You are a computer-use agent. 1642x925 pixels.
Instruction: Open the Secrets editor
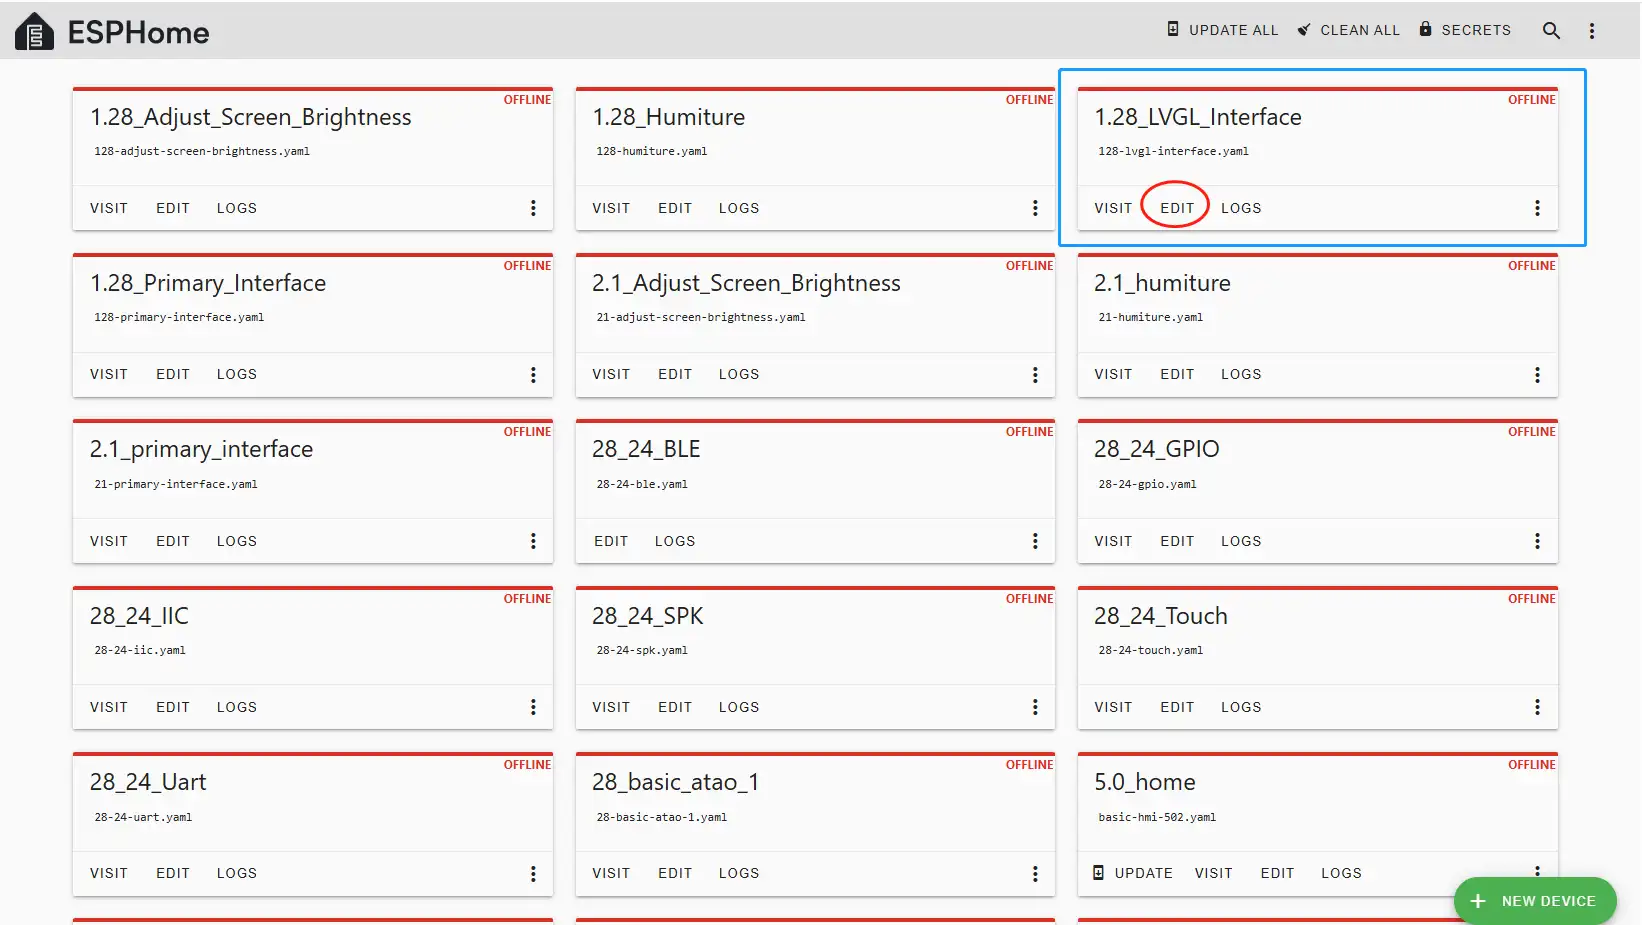click(1465, 30)
